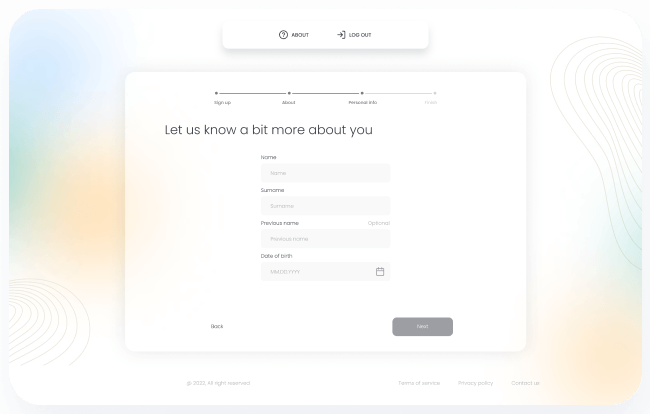
Task: Open the calendar date picker icon
Action: (x=380, y=271)
